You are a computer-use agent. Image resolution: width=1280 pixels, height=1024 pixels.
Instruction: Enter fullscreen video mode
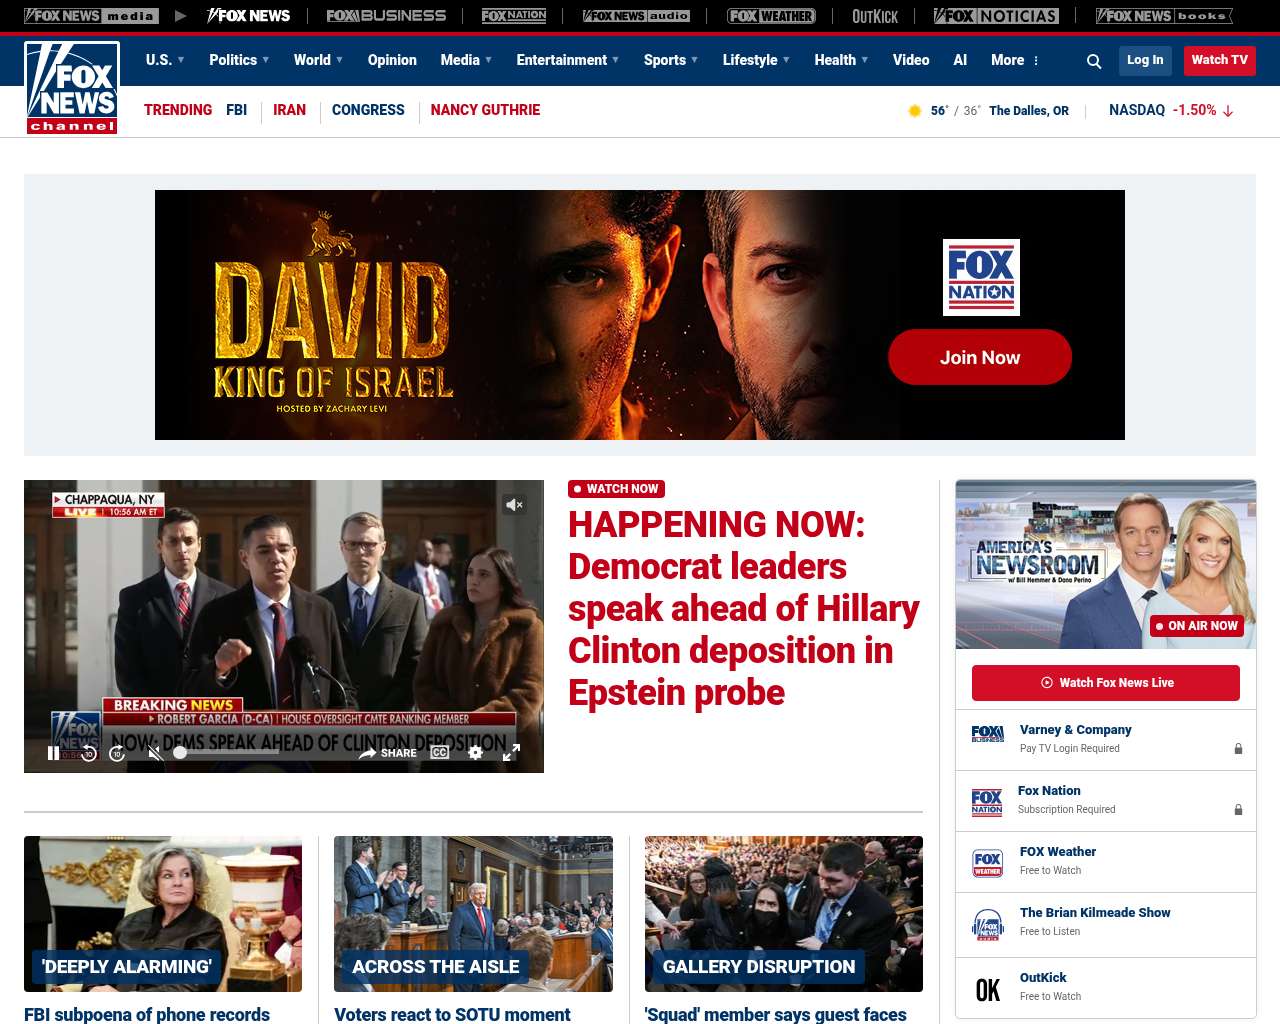[511, 752]
